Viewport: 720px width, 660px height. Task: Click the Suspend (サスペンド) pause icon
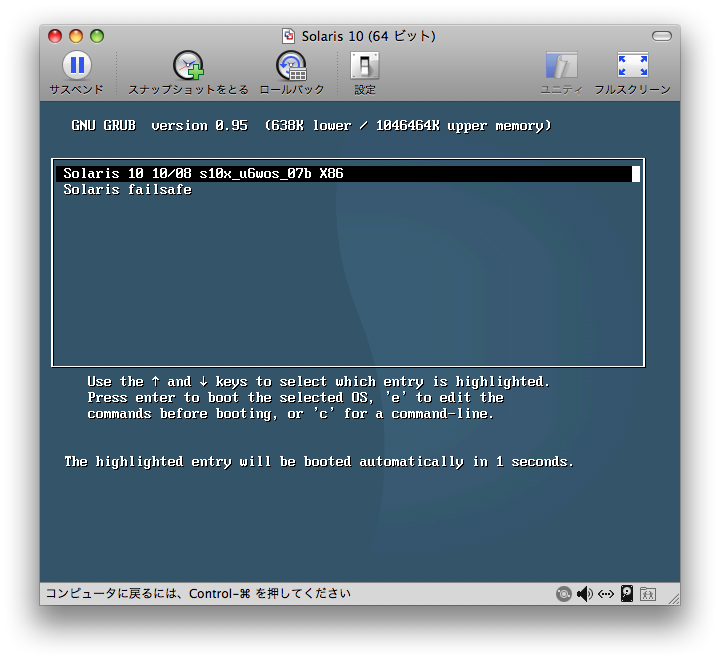click(76, 66)
